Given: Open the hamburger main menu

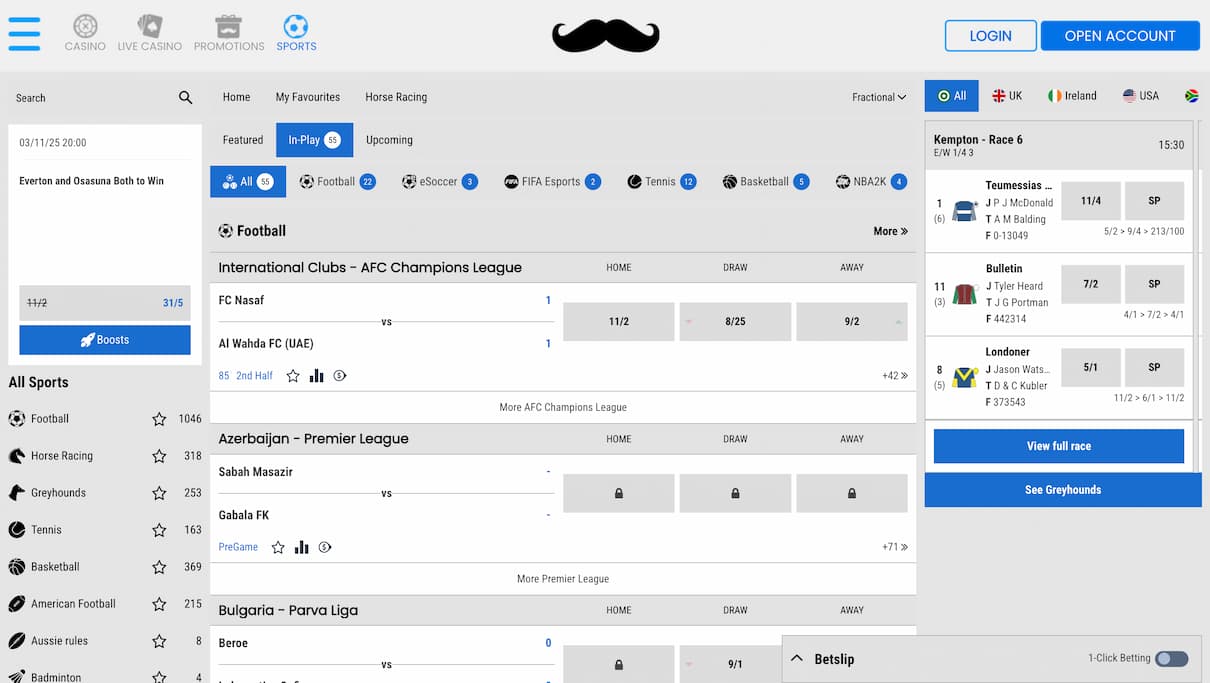Looking at the screenshot, I should click(x=24, y=34).
